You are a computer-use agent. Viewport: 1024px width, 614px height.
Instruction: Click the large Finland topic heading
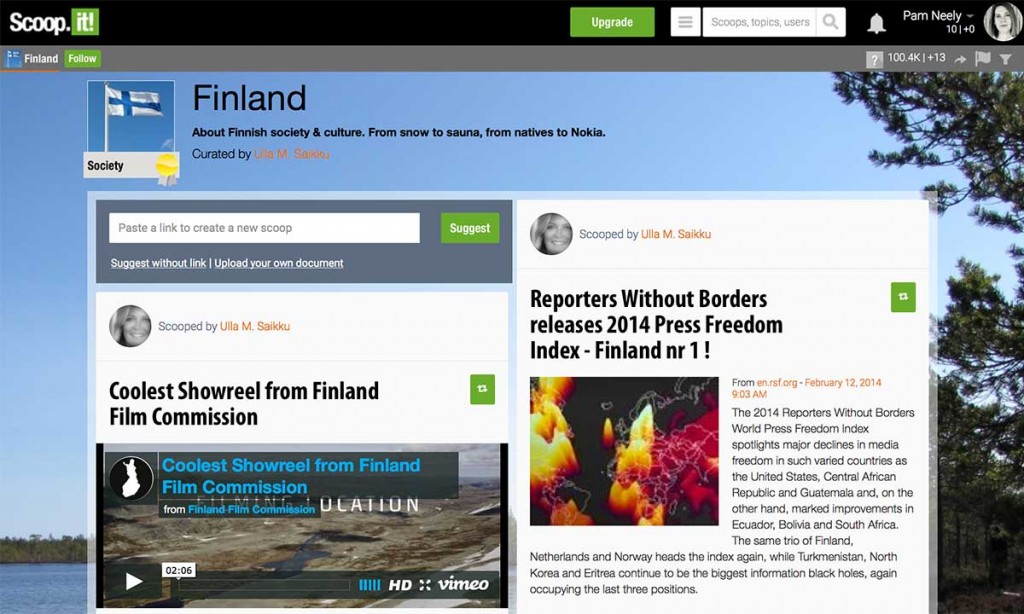(249, 99)
